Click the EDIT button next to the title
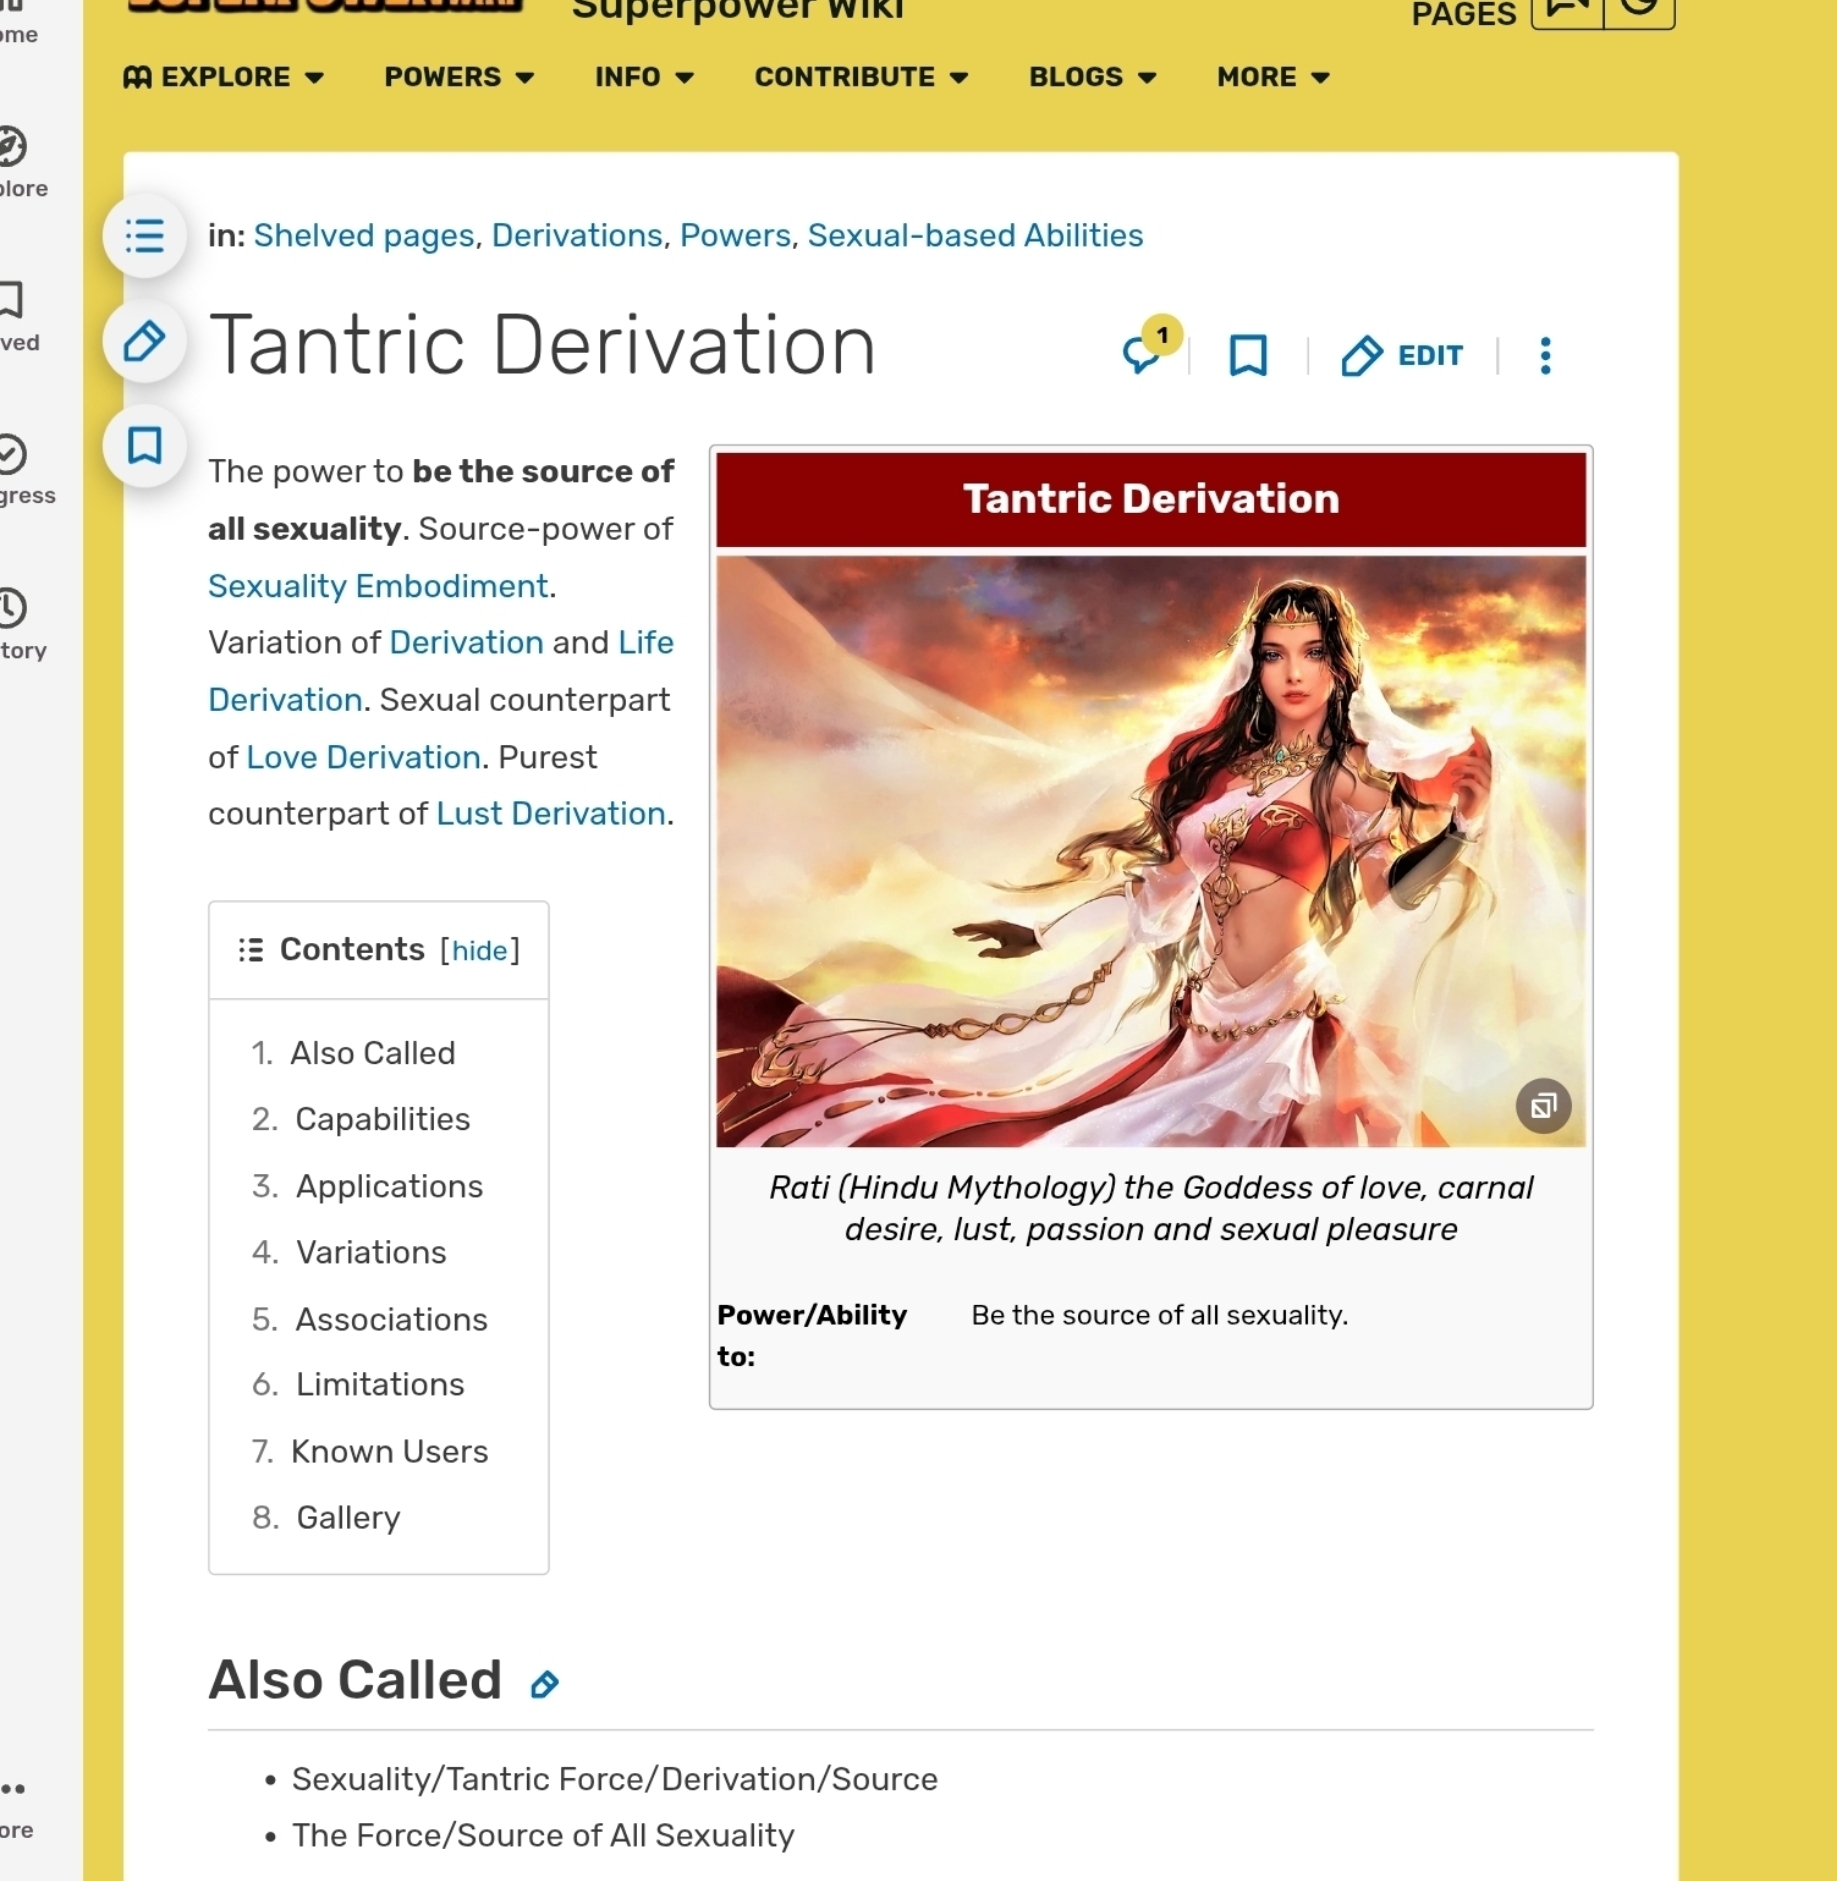 [x=1402, y=355]
